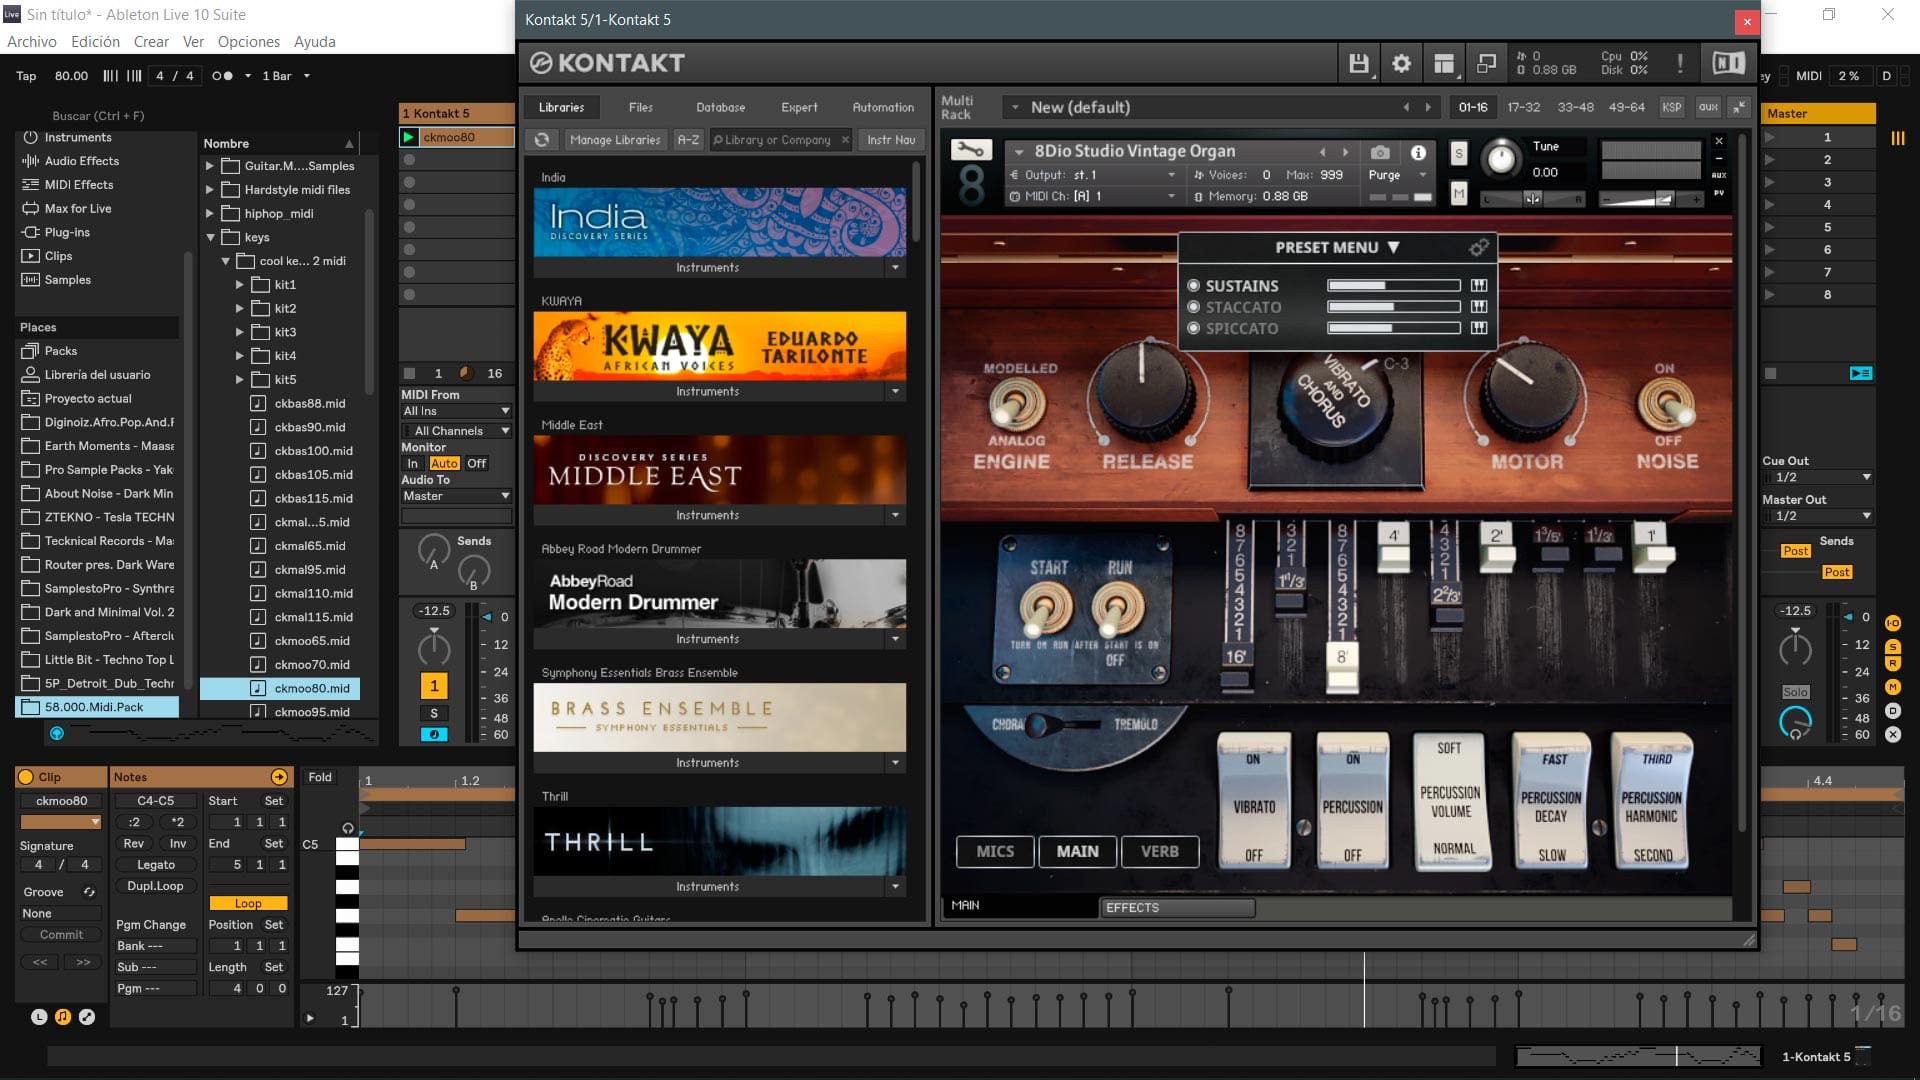Click the CHORA-TREMOLO slider
The image size is (1920, 1080).
click(x=1062, y=724)
